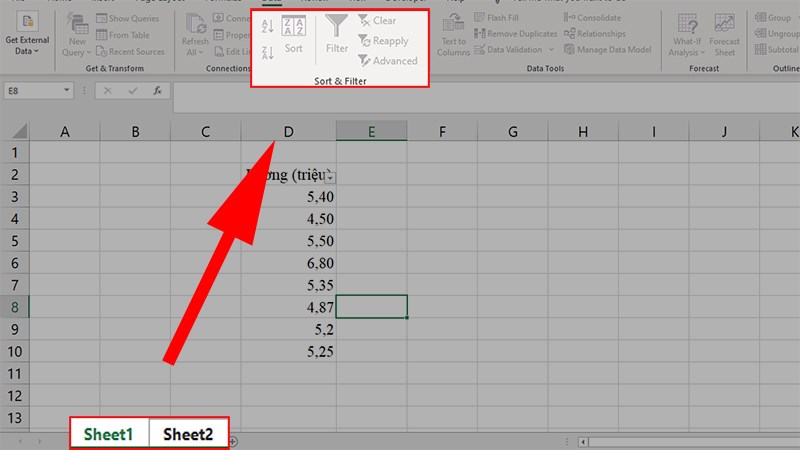
Task: Select column H header
Action: [x=583, y=132]
